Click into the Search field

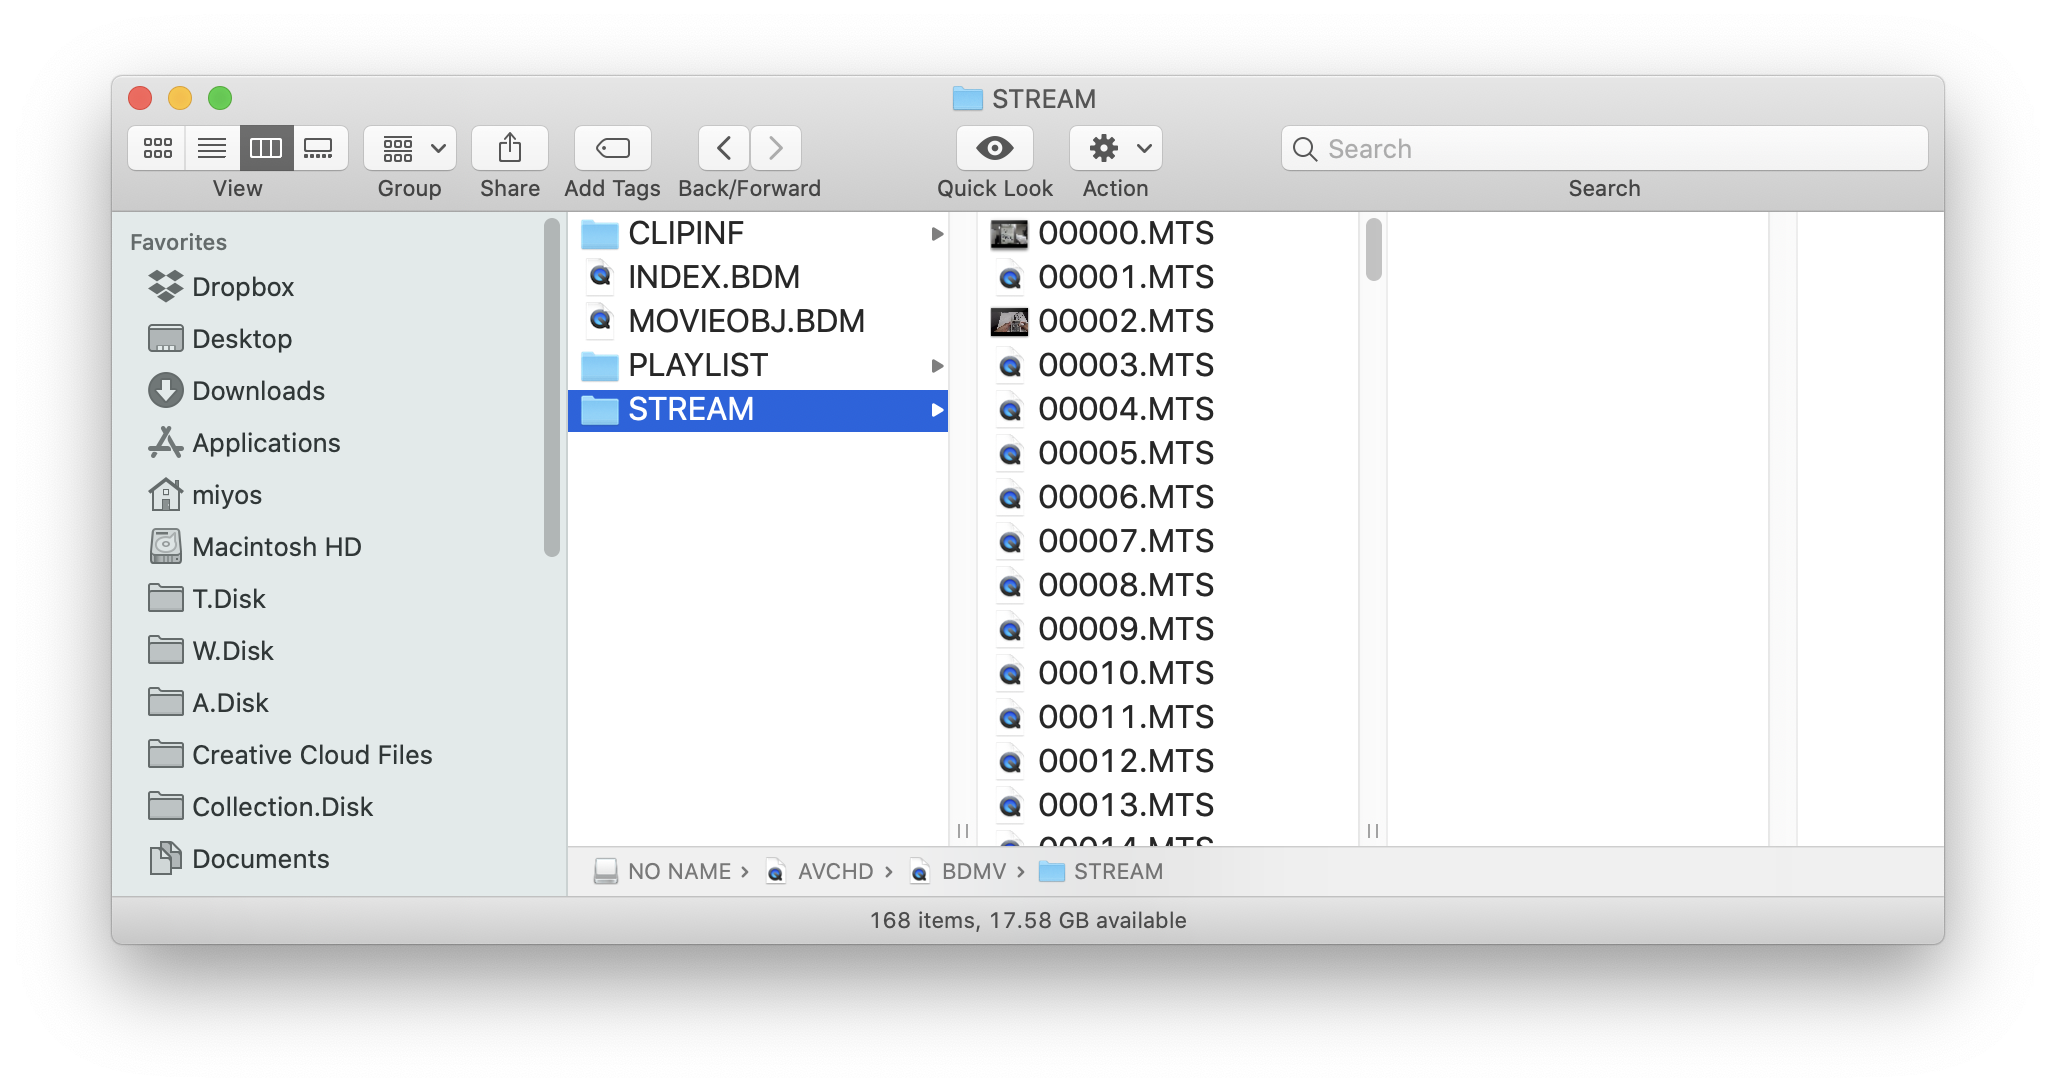(x=1604, y=148)
